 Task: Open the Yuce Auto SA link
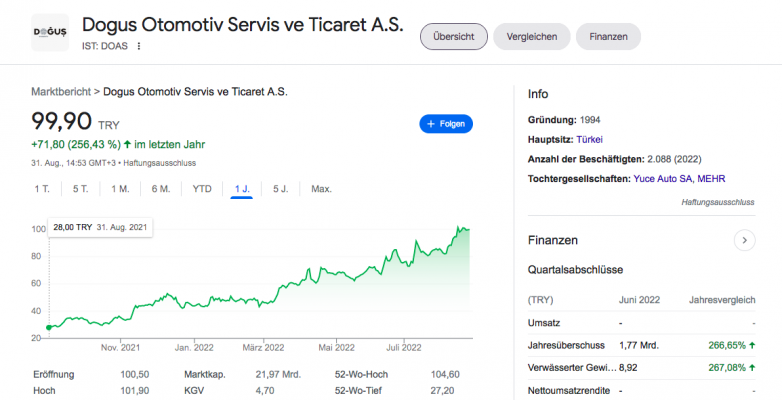[x=662, y=178]
